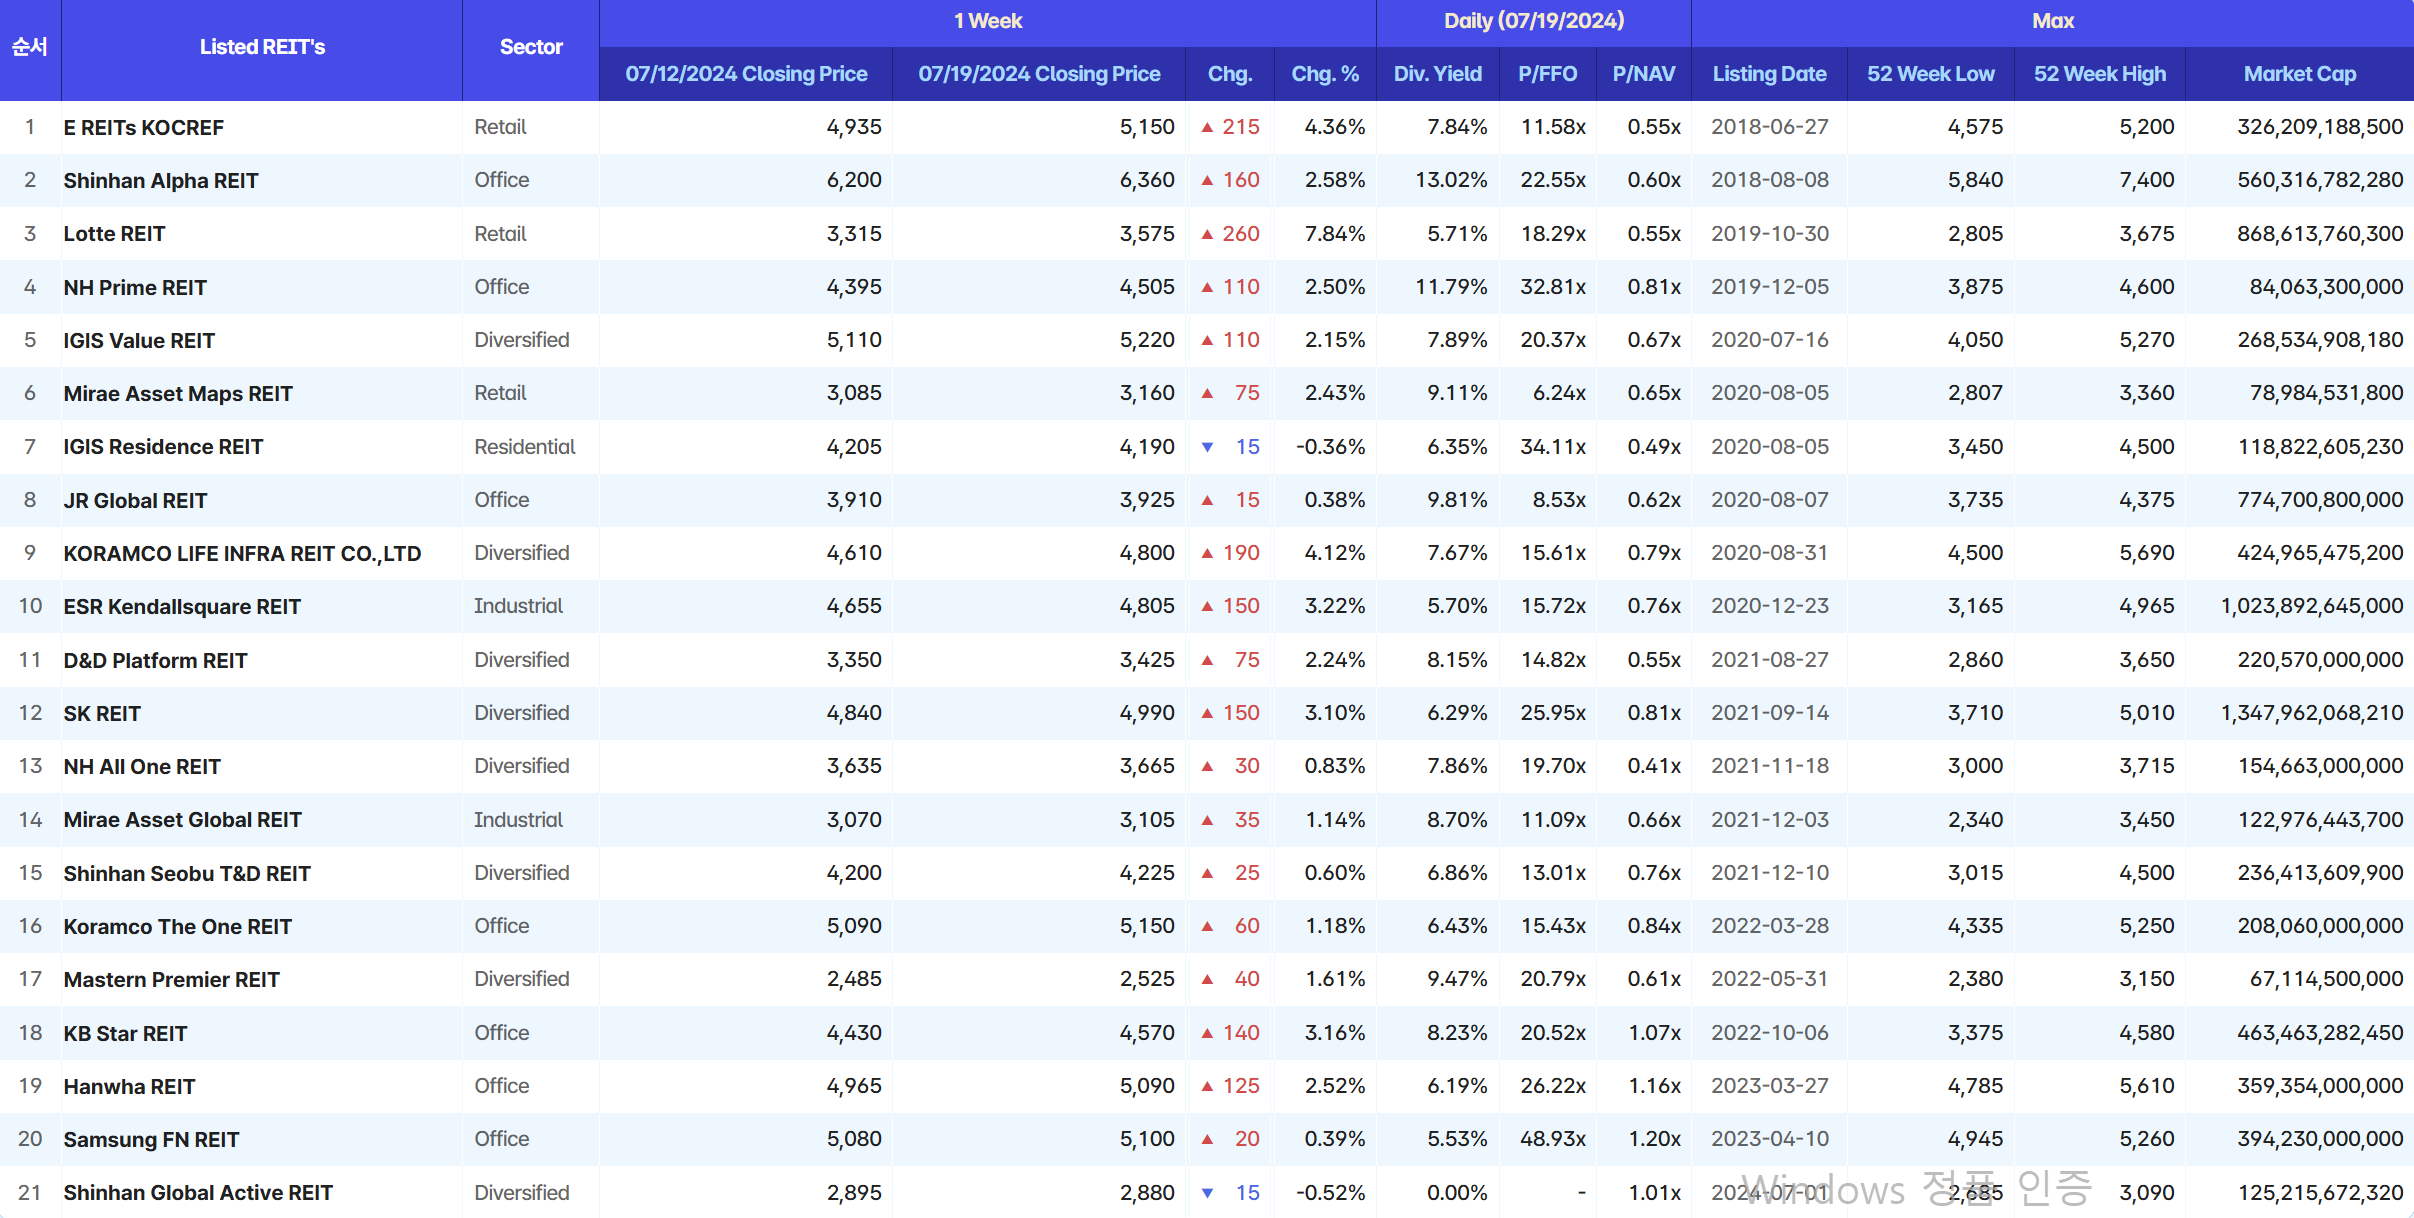
Task: Click 52 week low value 2,340
Action: [x=1975, y=820]
